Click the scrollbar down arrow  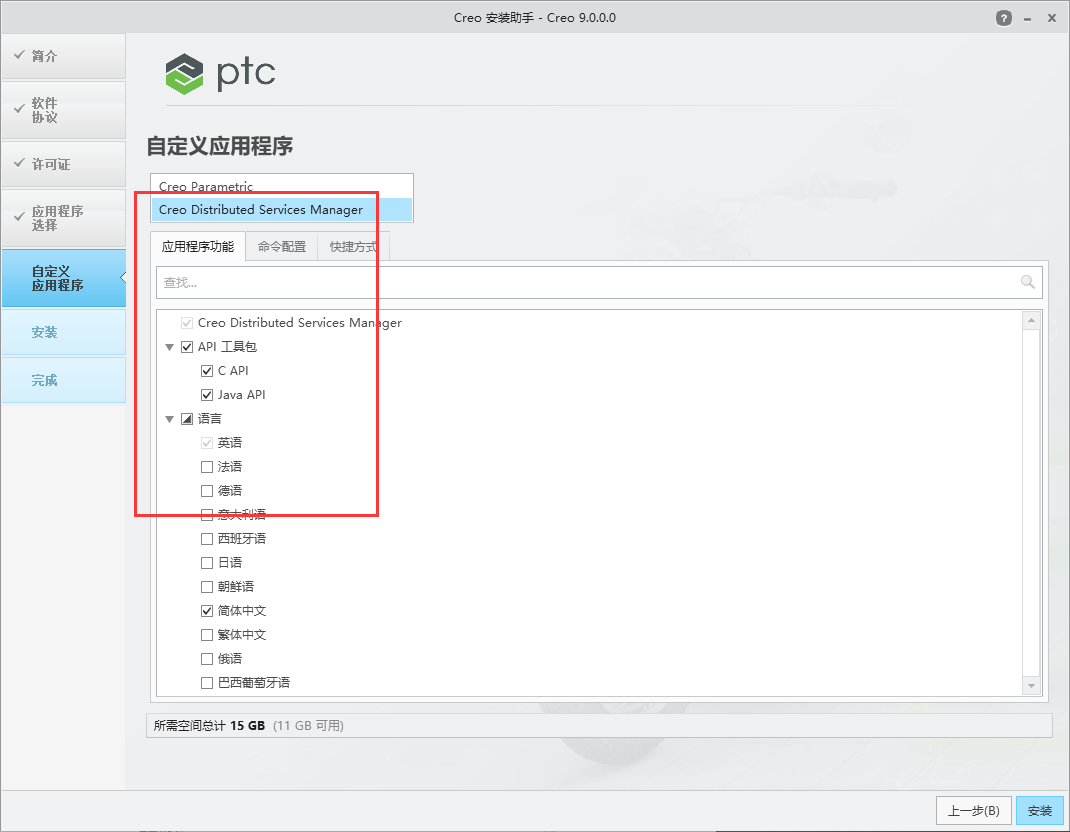(x=1031, y=685)
